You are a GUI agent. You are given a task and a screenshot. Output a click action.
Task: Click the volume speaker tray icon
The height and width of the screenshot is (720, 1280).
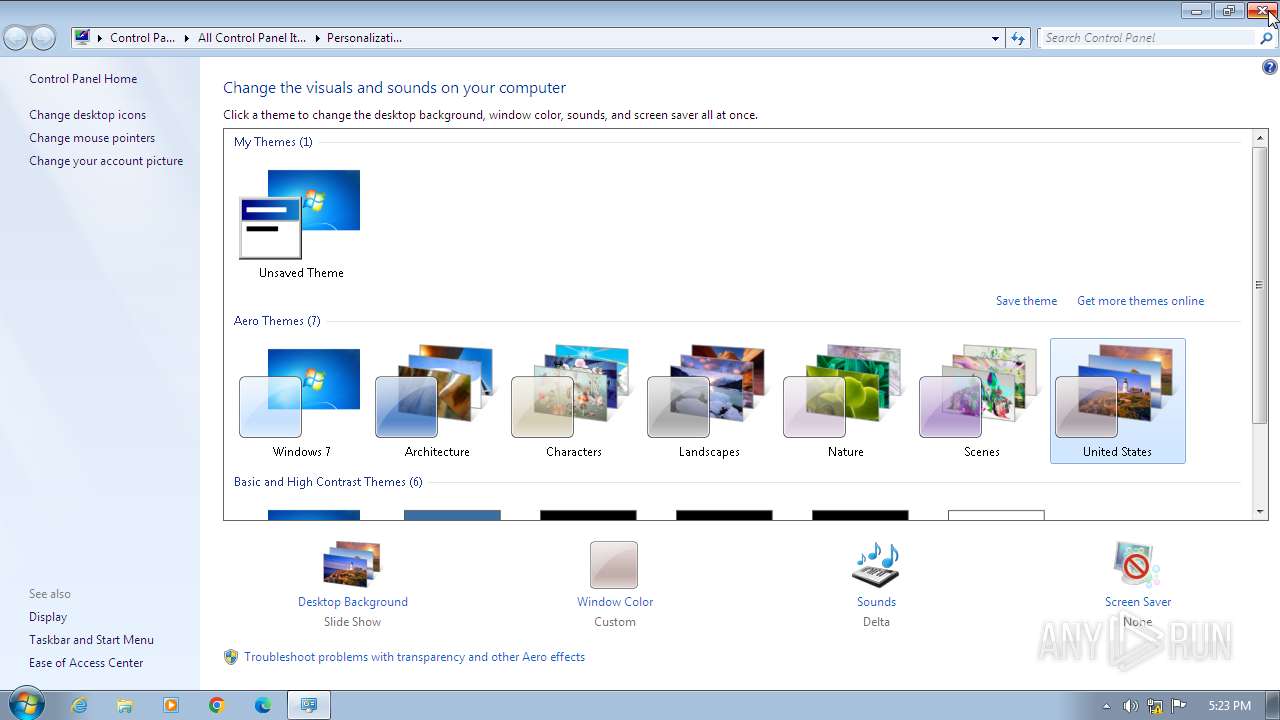[x=1130, y=706]
